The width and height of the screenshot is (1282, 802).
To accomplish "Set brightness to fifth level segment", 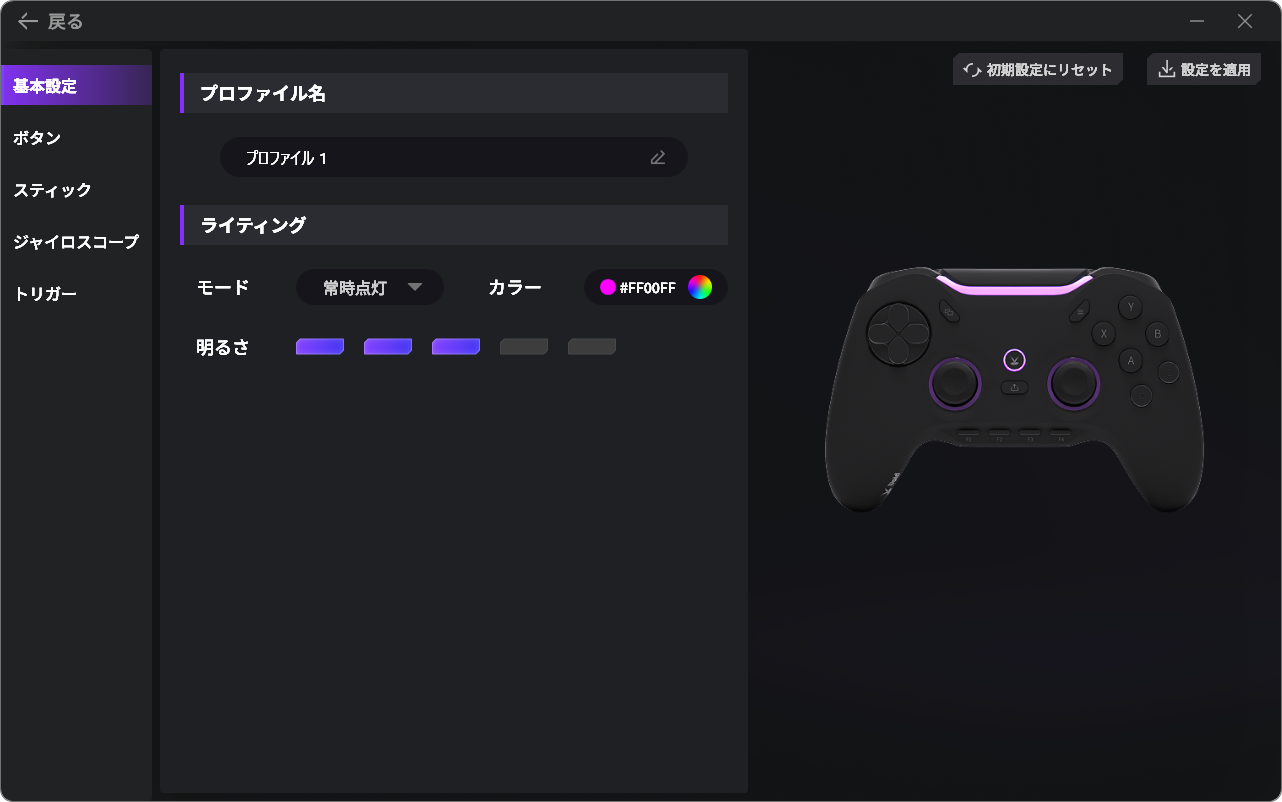I will click(x=592, y=347).
